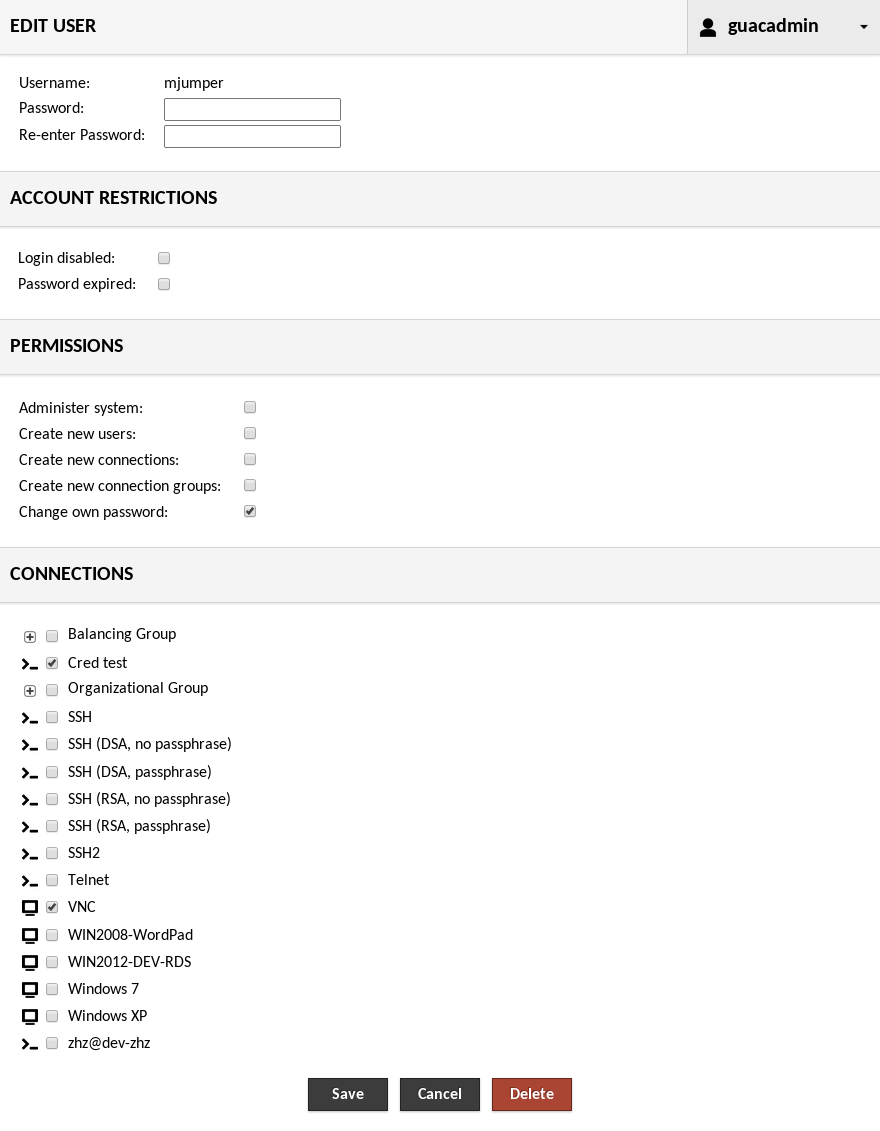
Task: Save the user changes
Action: coord(347,1094)
